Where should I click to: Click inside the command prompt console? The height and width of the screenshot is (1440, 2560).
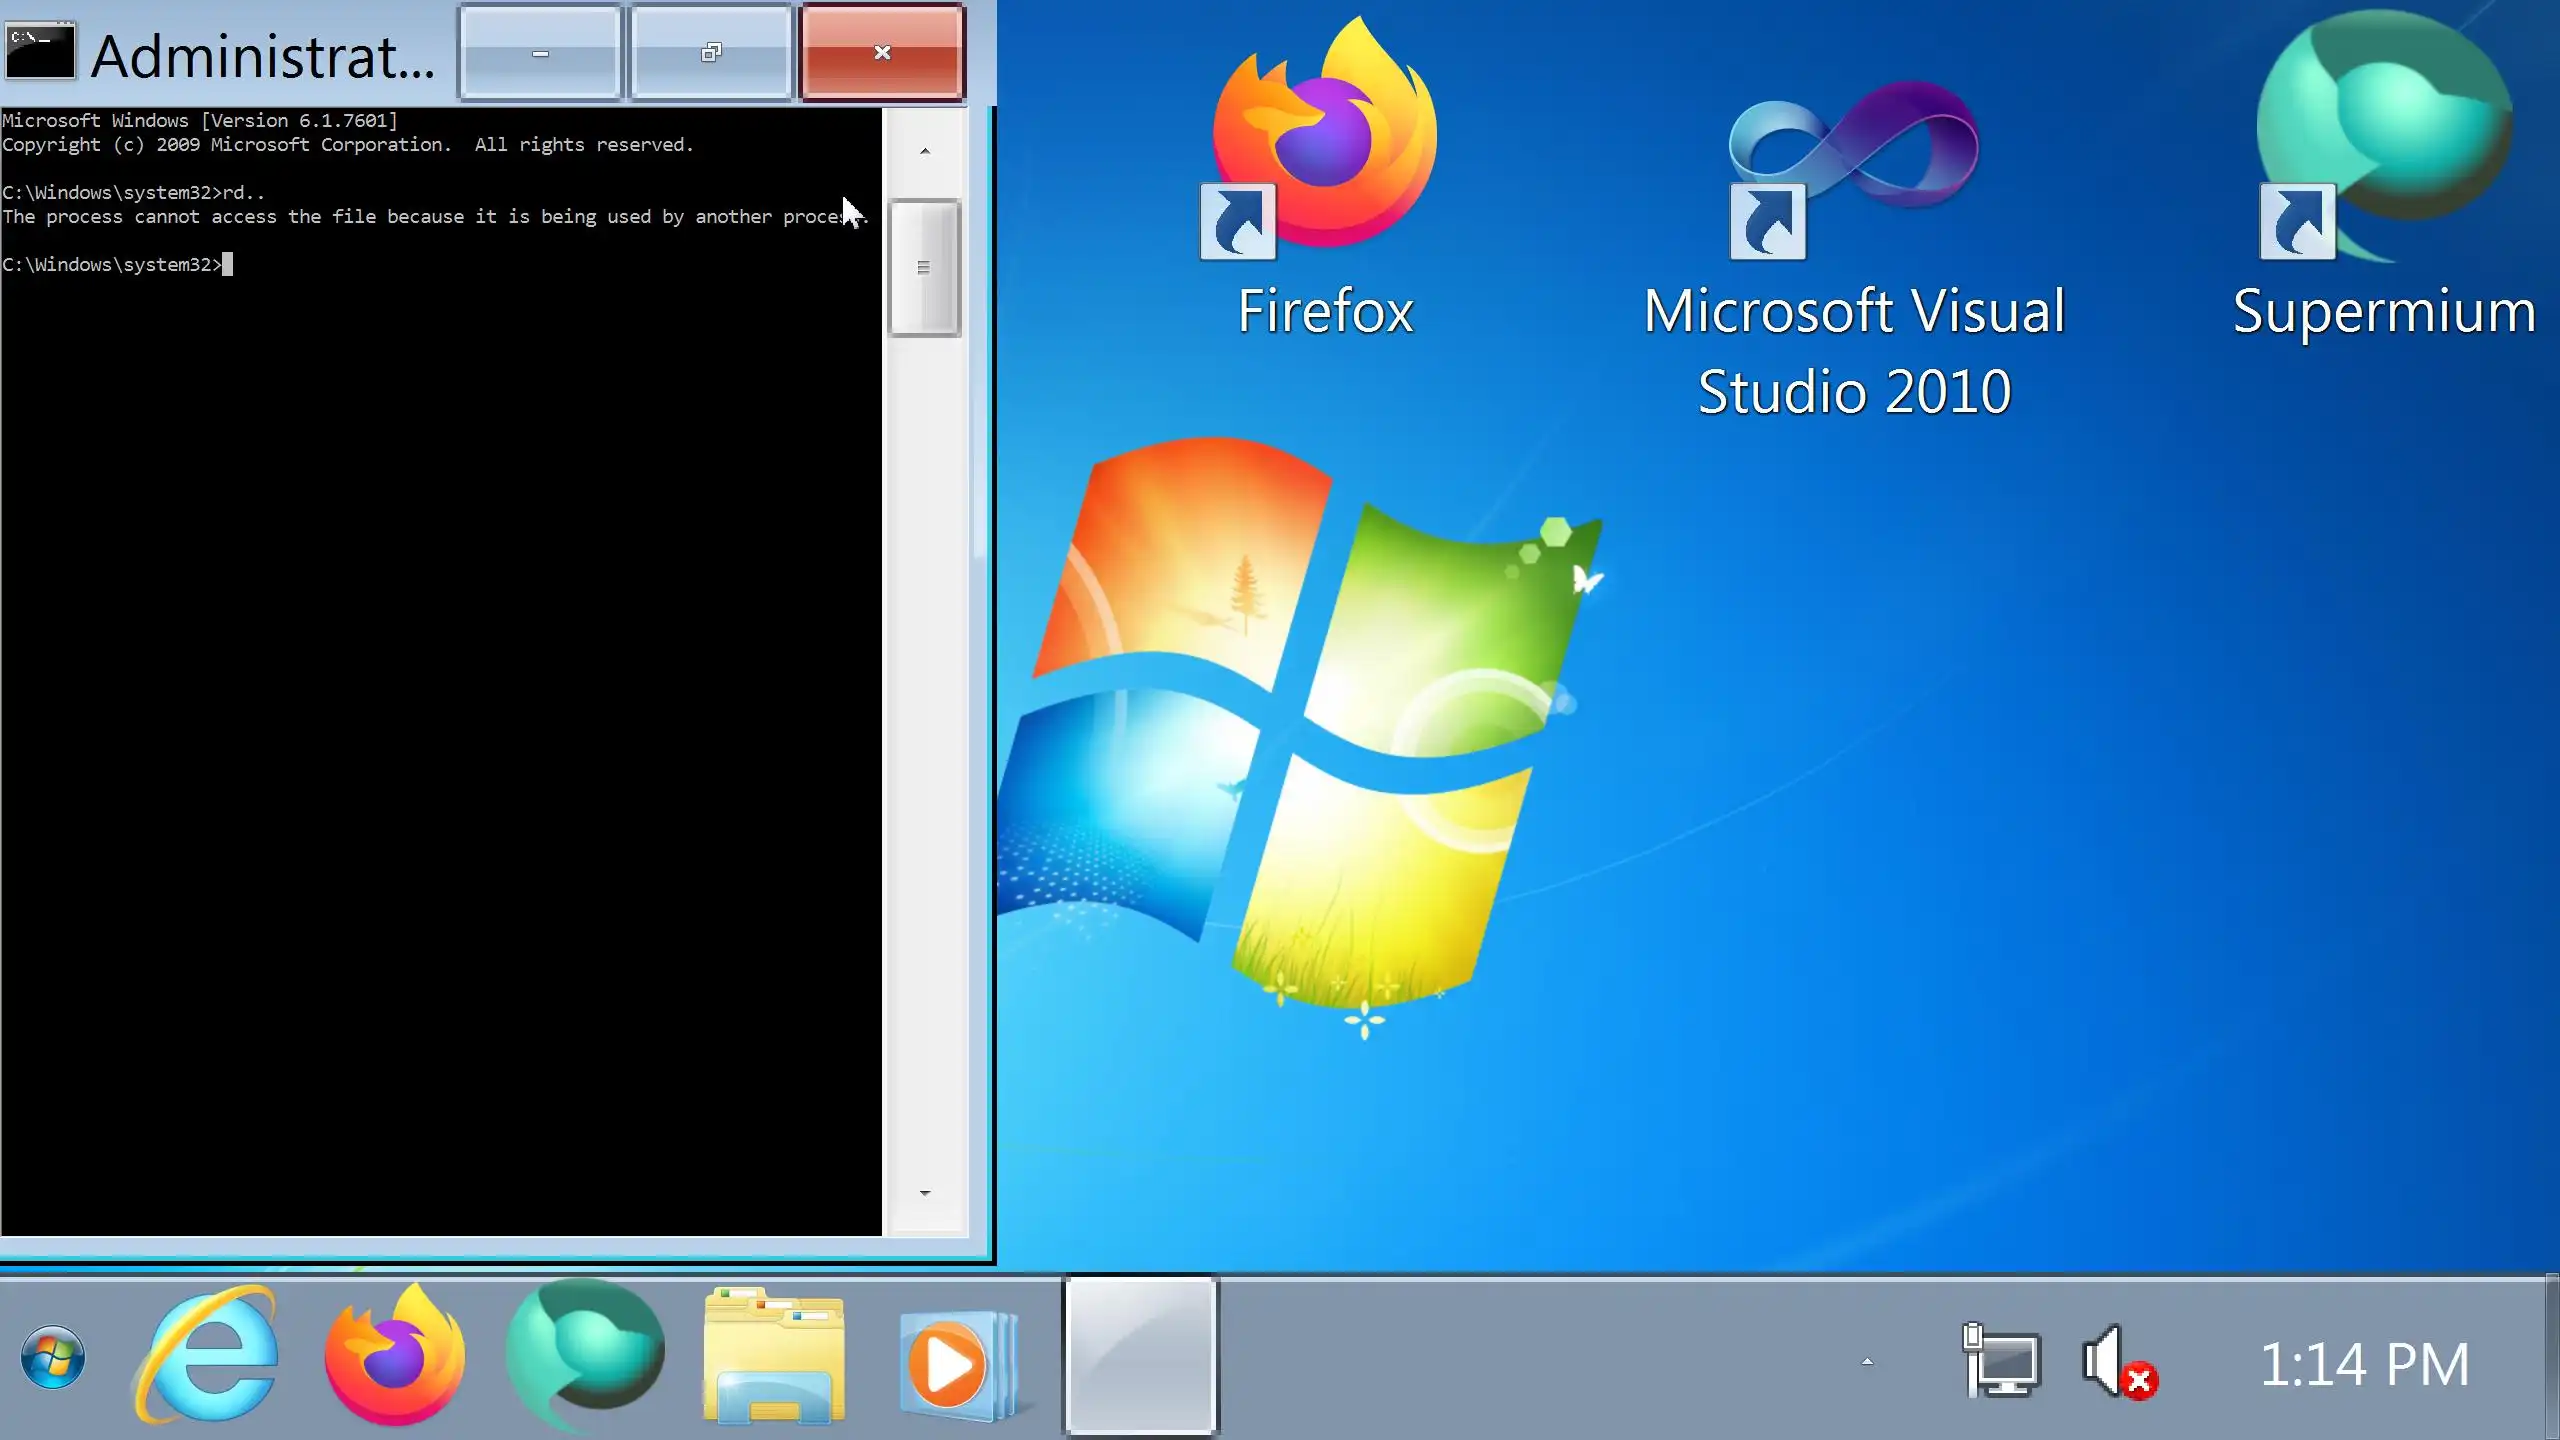click(440, 700)
